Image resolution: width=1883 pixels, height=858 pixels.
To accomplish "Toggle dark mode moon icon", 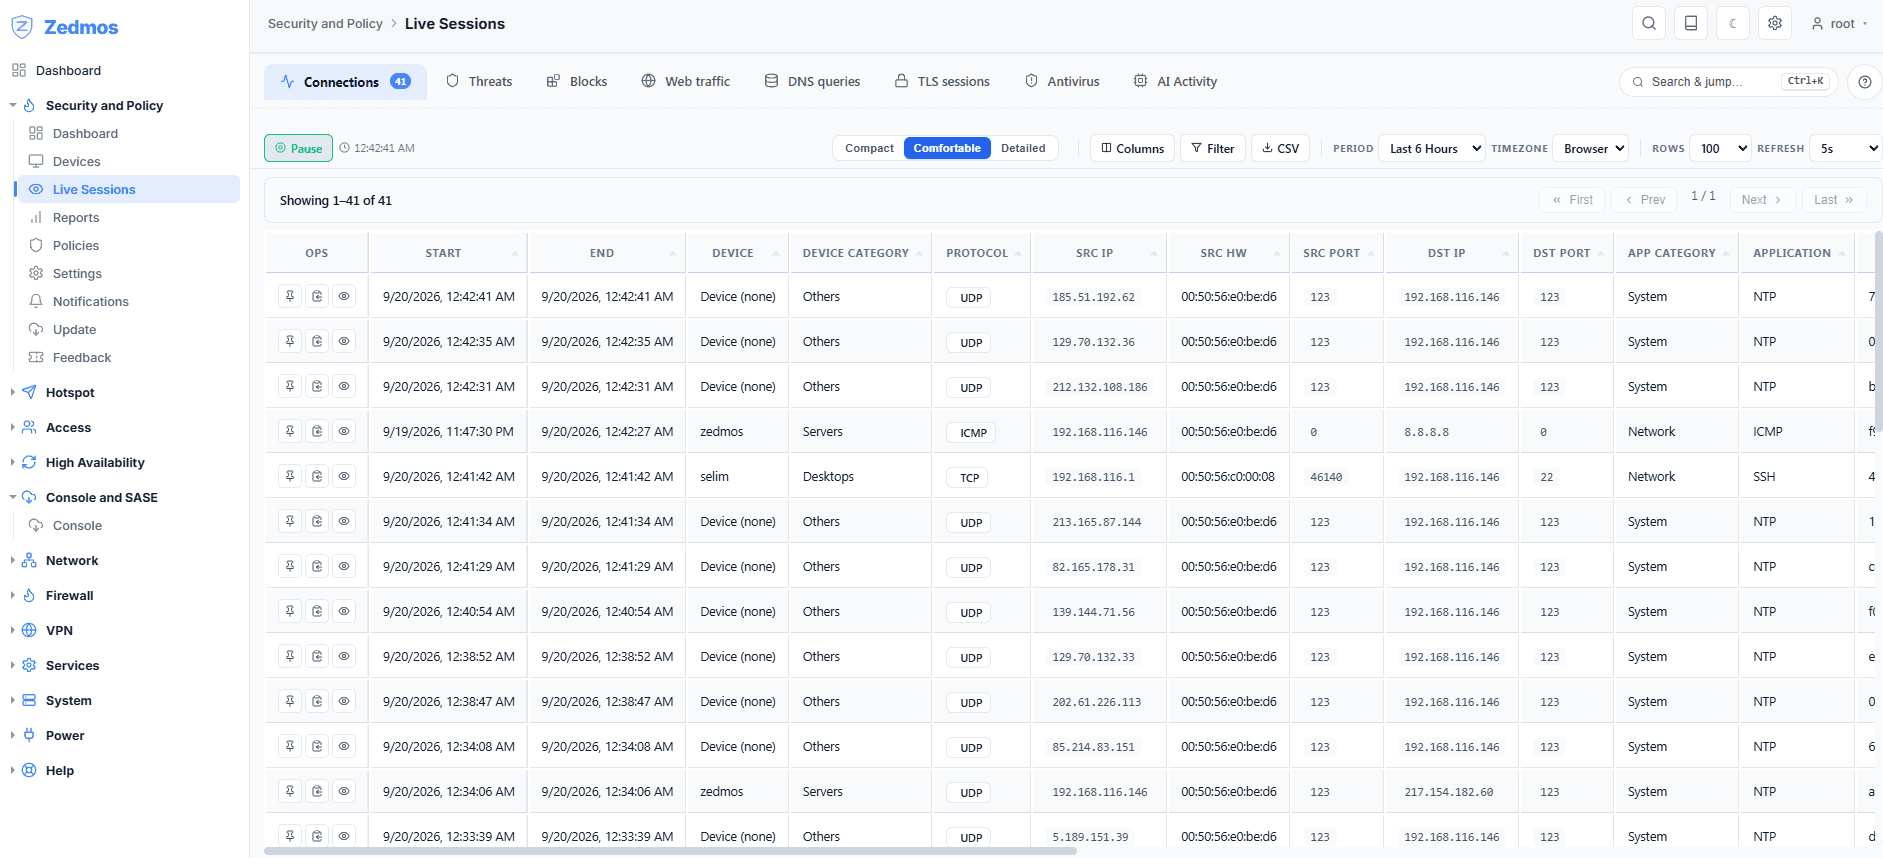I will [1733, 23].
